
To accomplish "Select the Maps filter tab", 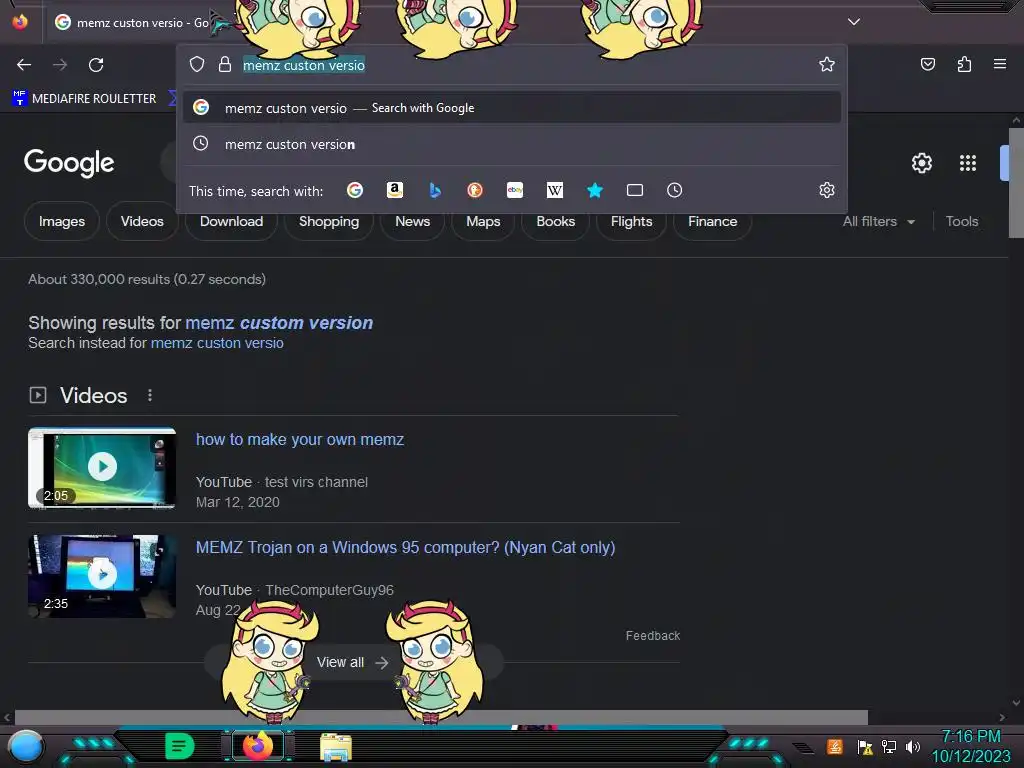I will (x=483, y=221).
